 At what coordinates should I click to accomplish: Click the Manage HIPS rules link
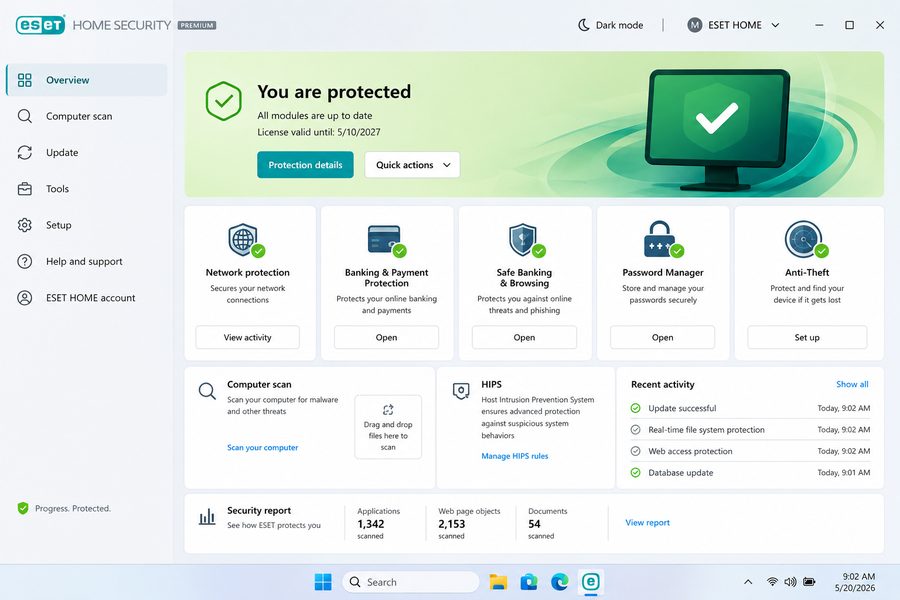click(x=514, y=456)
